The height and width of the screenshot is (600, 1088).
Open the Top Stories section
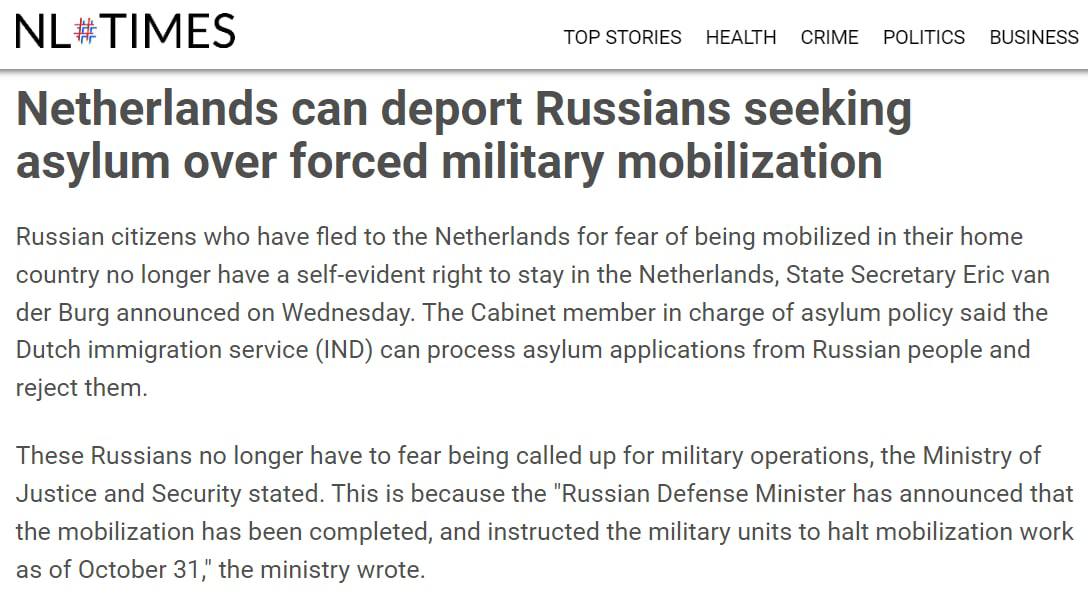(x=622, y=37)
